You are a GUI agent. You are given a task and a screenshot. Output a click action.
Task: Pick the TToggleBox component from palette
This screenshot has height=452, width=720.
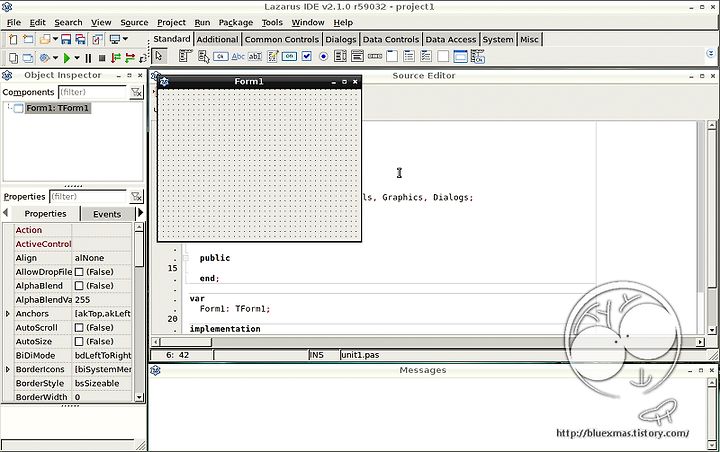[289, 56]
